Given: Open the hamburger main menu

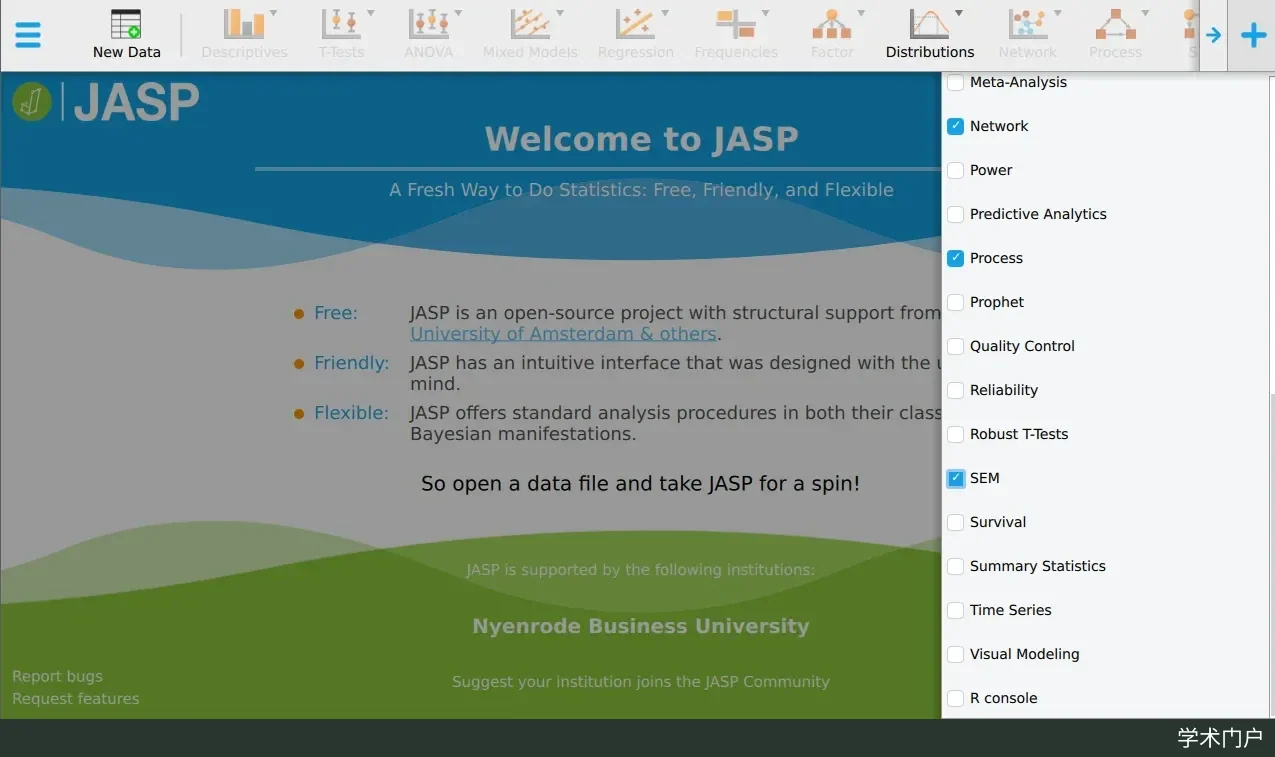Looking at the screenshot, I should 28,35.
